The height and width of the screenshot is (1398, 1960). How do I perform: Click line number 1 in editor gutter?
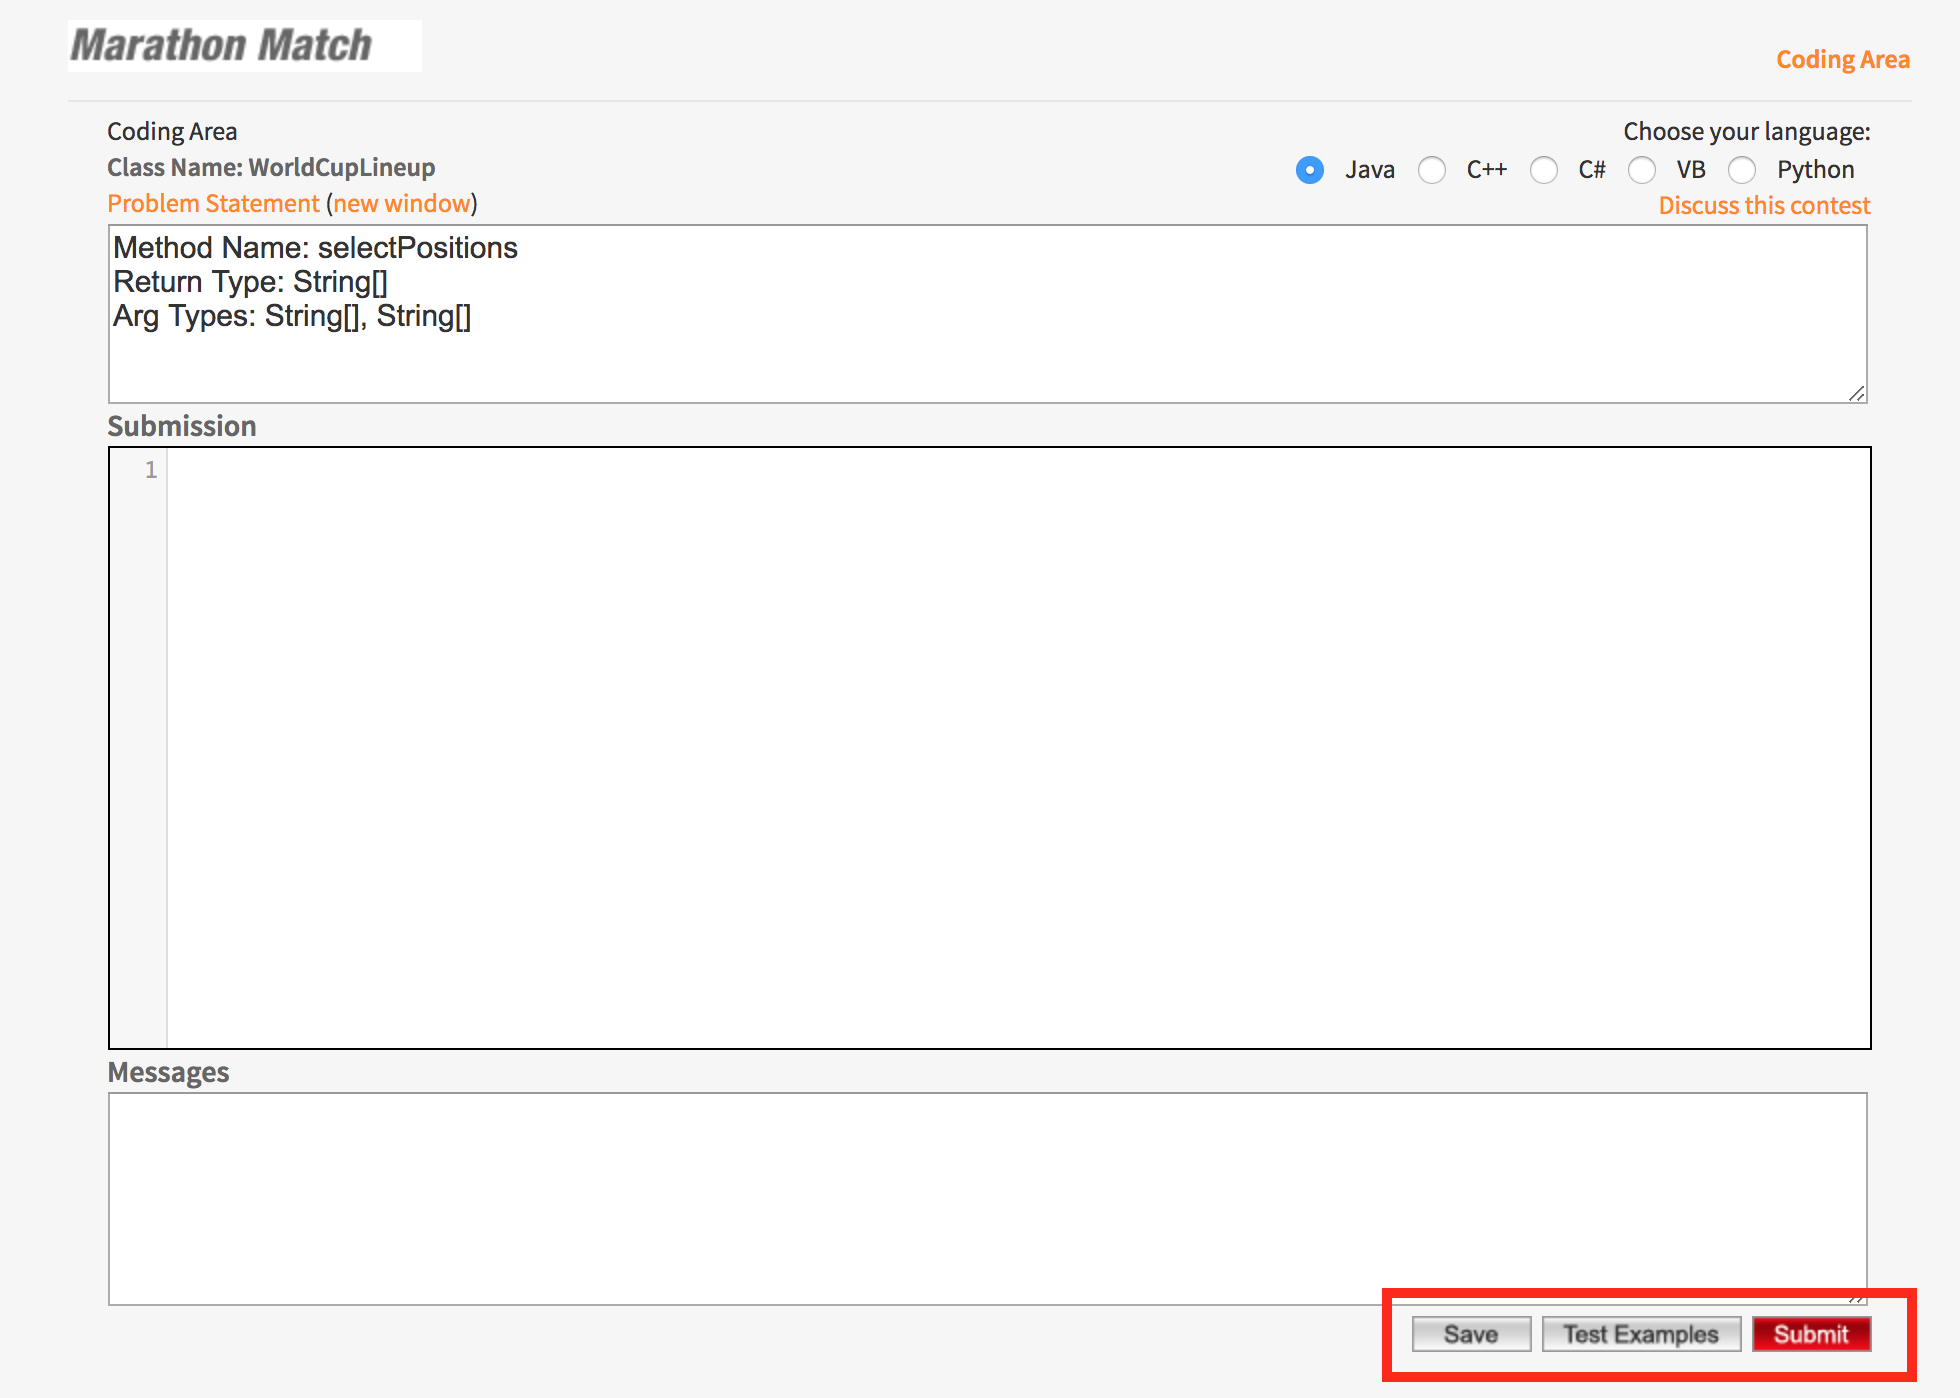tap(151, 470)
